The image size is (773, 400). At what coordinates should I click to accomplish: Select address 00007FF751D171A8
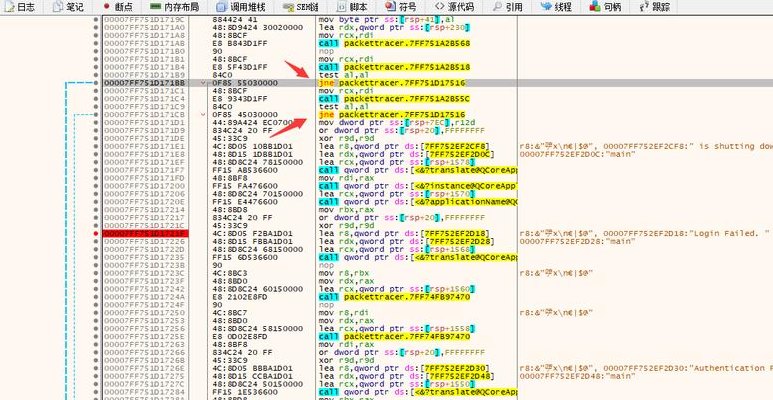click(145, 36)
